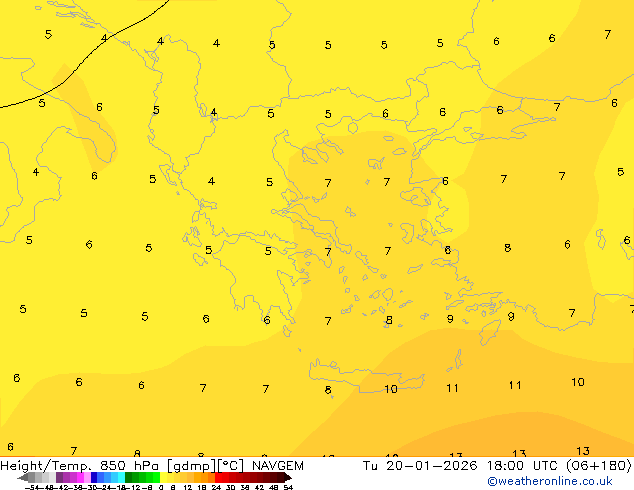This screenshot has width=634, height=490.
Task: Click the gray left arrow of the legend
Action: coord(23,477)
